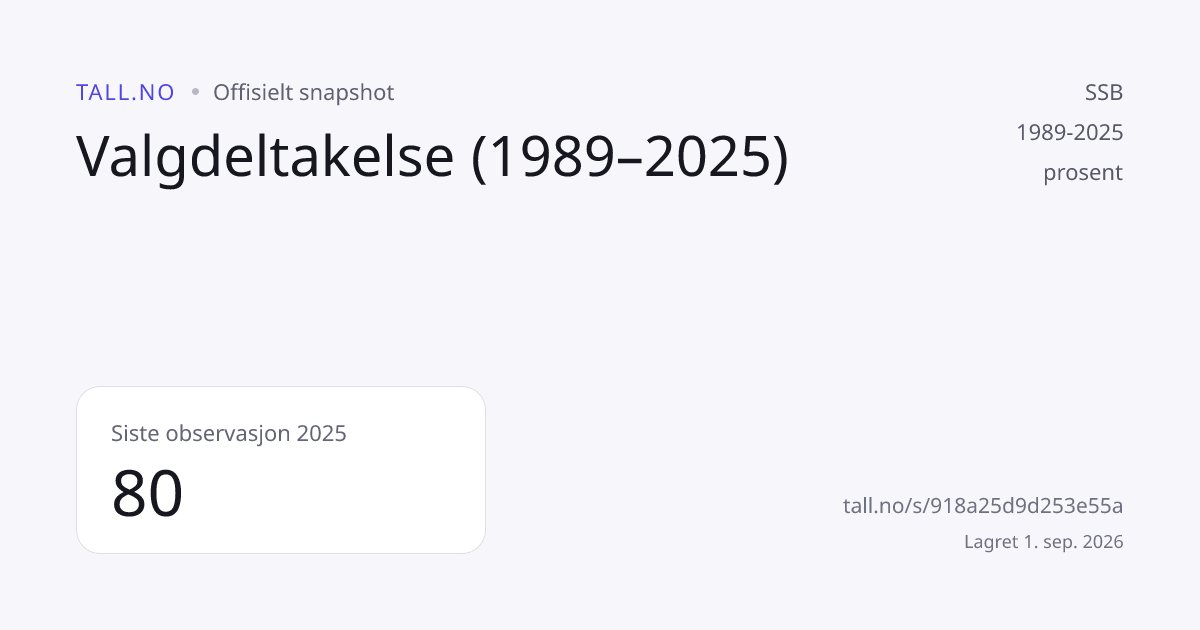
Task: Click the Valgdeltakelse (1989–2025) title
Action: (x=433, y=157)
